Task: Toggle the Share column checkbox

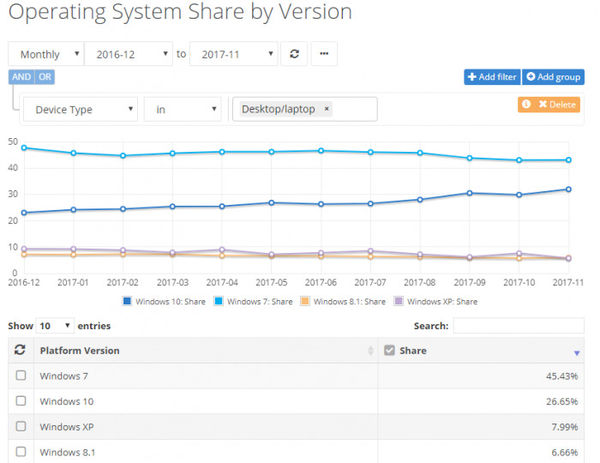Action: (389, 350)
